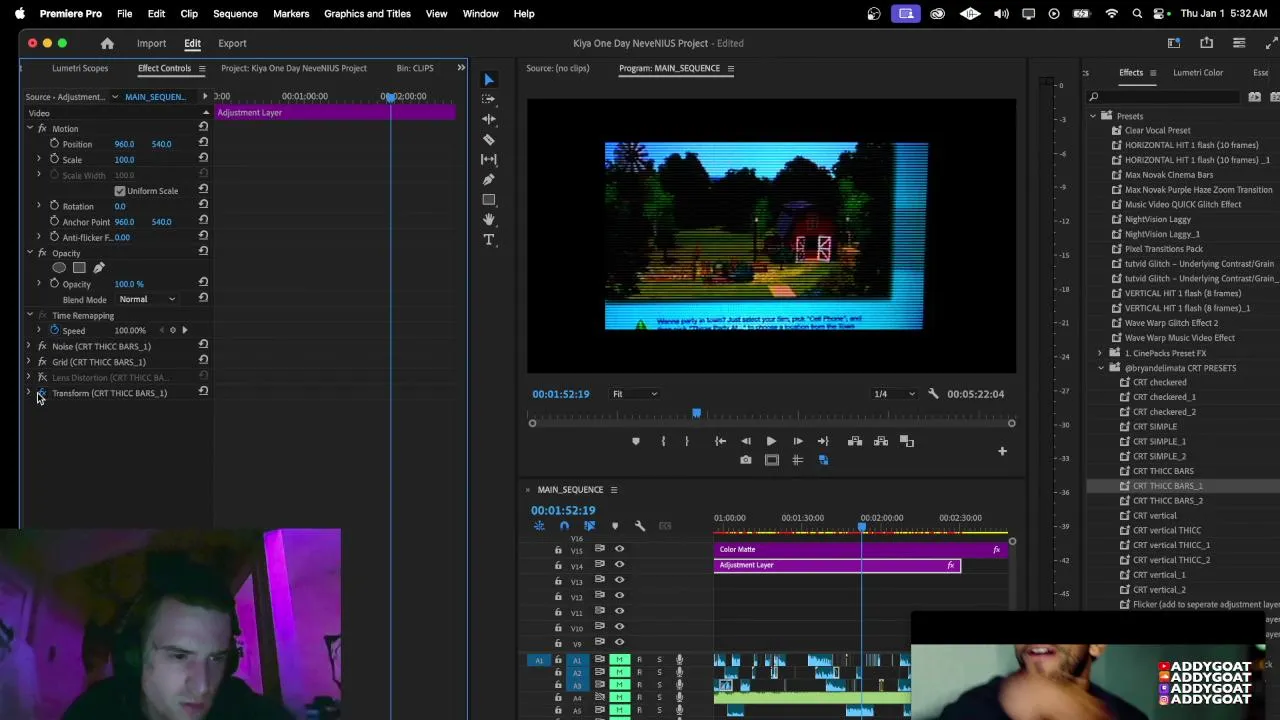Solo audio track A1
Image resolution: width=1280 pixels, height=720 pixels.
coord(659,659)
